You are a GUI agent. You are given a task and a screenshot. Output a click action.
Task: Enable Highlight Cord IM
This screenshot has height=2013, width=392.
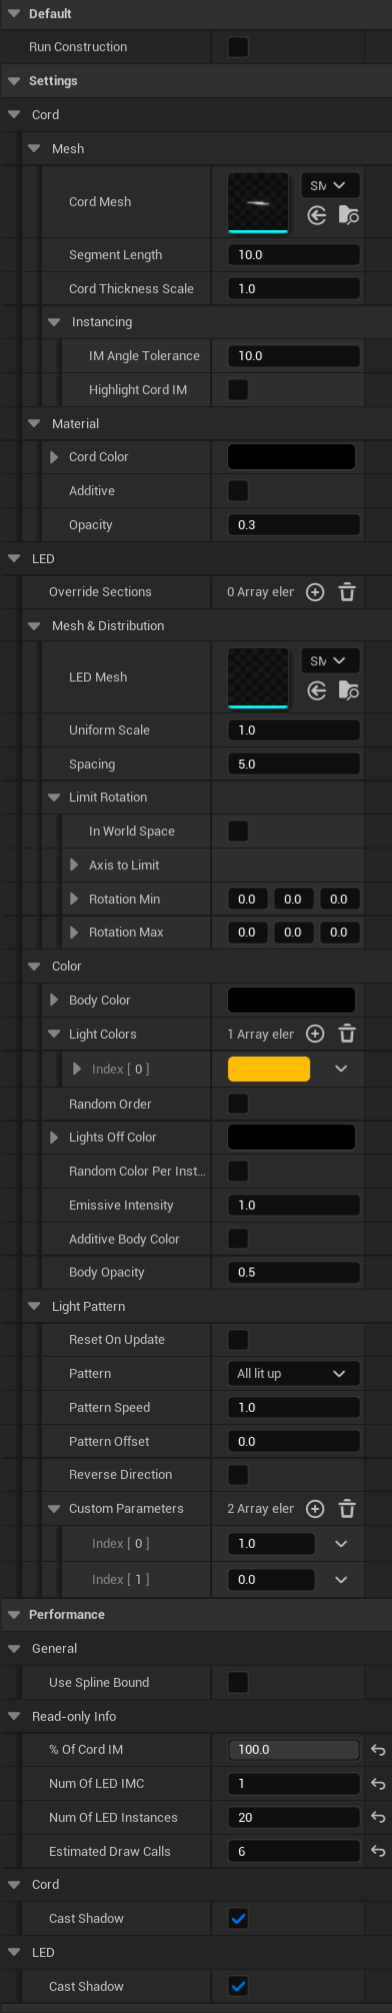(238, 389)
